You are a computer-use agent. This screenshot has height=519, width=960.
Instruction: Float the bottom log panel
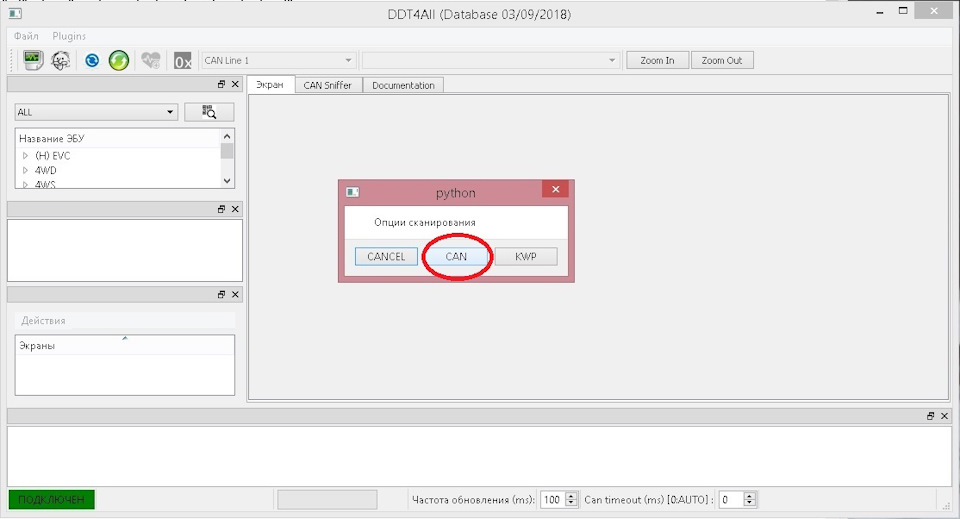tap(931, 416)
